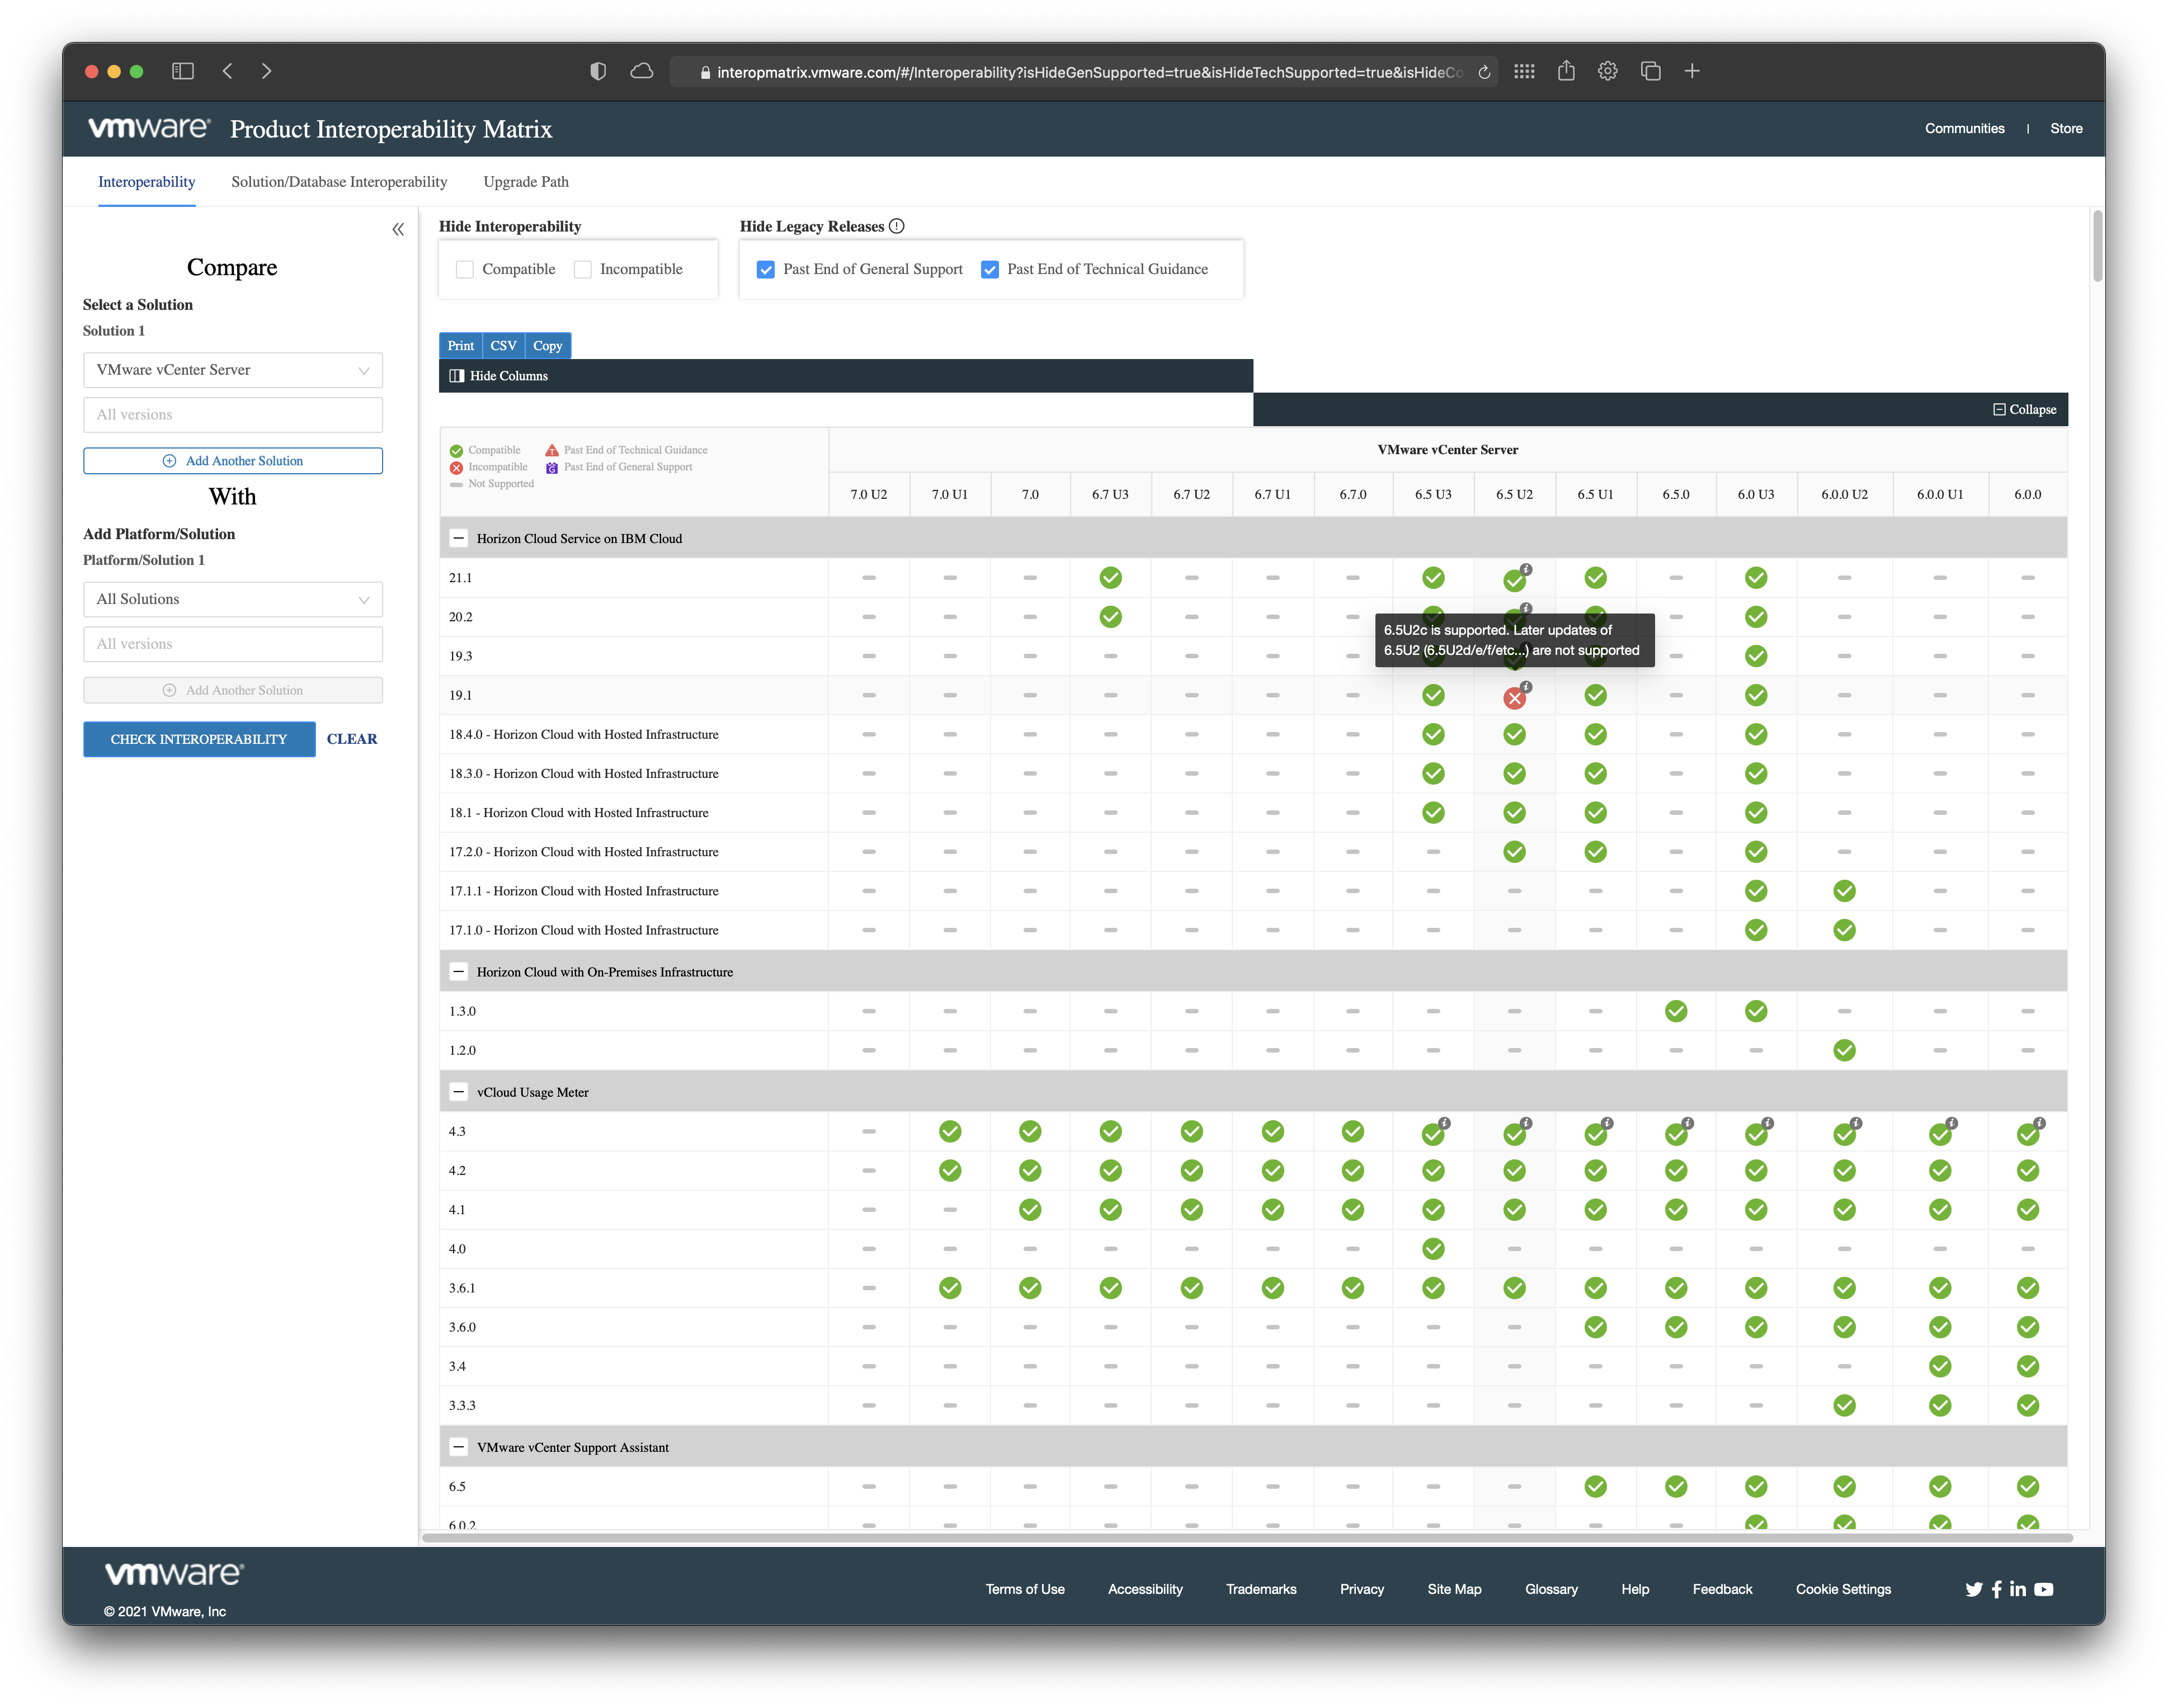Open the Twitter link in footer
The width and height of the screenshot is (2168, 1708).
(1973, 1589)
